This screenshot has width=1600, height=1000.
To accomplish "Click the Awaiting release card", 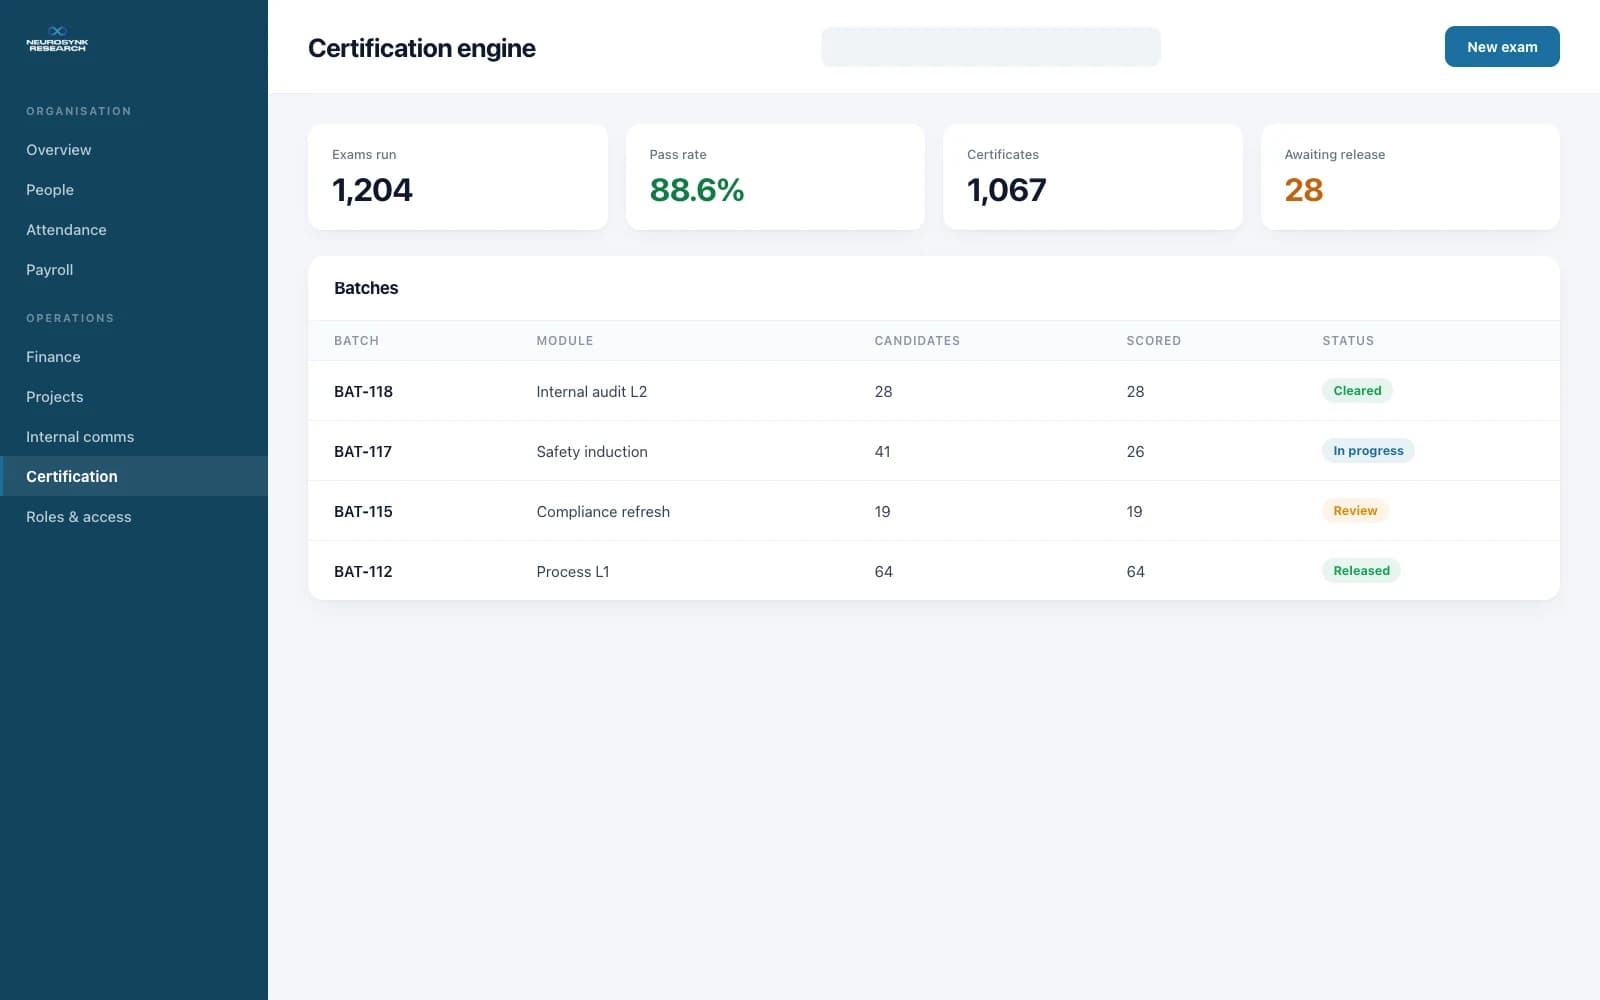I will point(1410,177).
